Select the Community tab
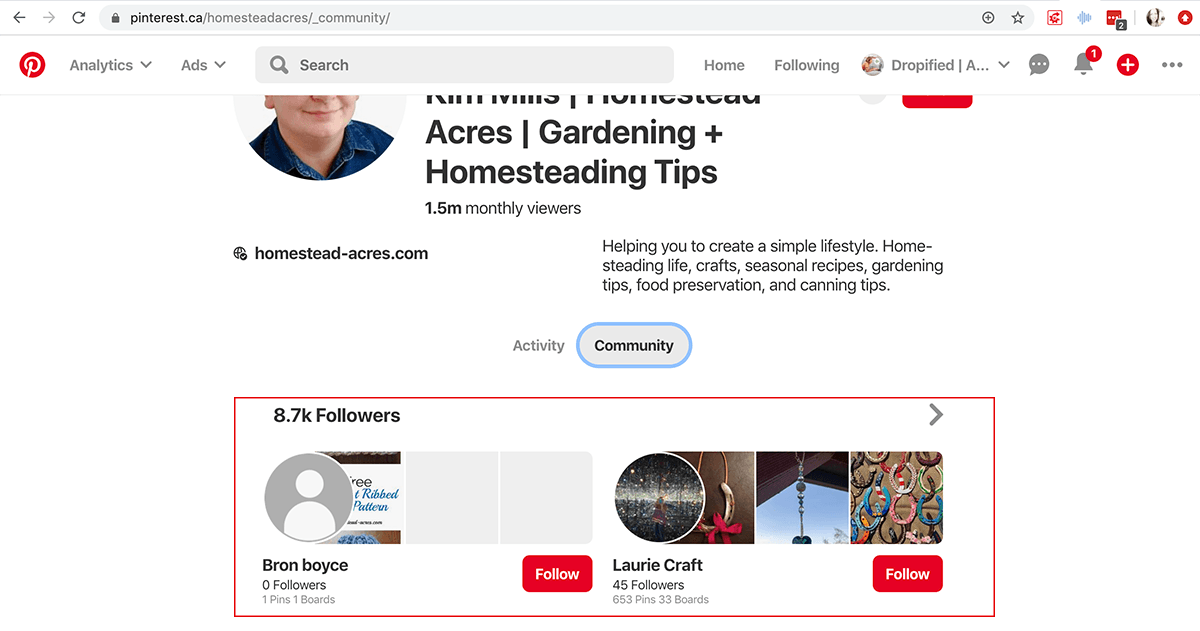The image size is (1200, 631). pyautogui.click(x=634, y=345)
